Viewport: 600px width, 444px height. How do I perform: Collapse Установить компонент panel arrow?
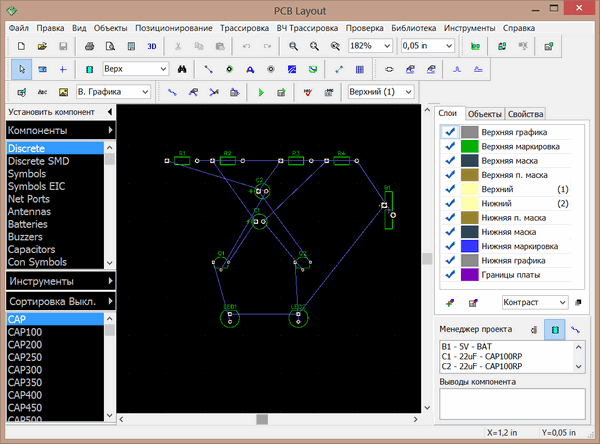[x=110, y=112]
